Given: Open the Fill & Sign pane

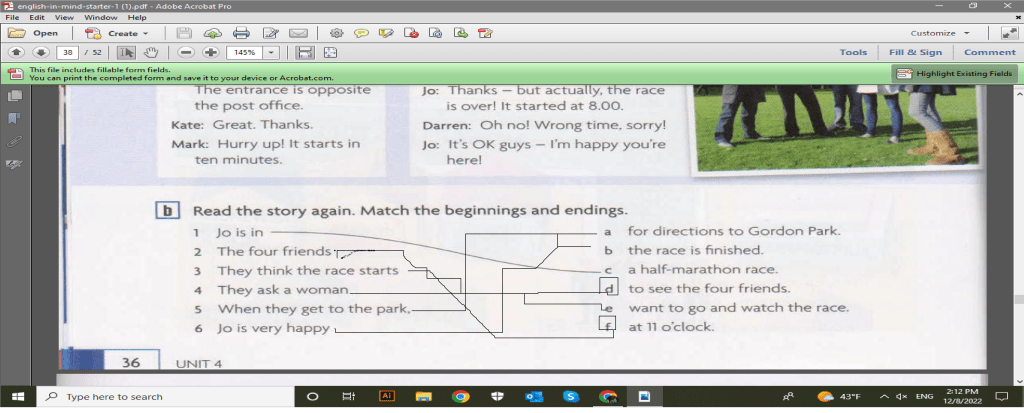Looking at the screenshot, I should point(915,52).
